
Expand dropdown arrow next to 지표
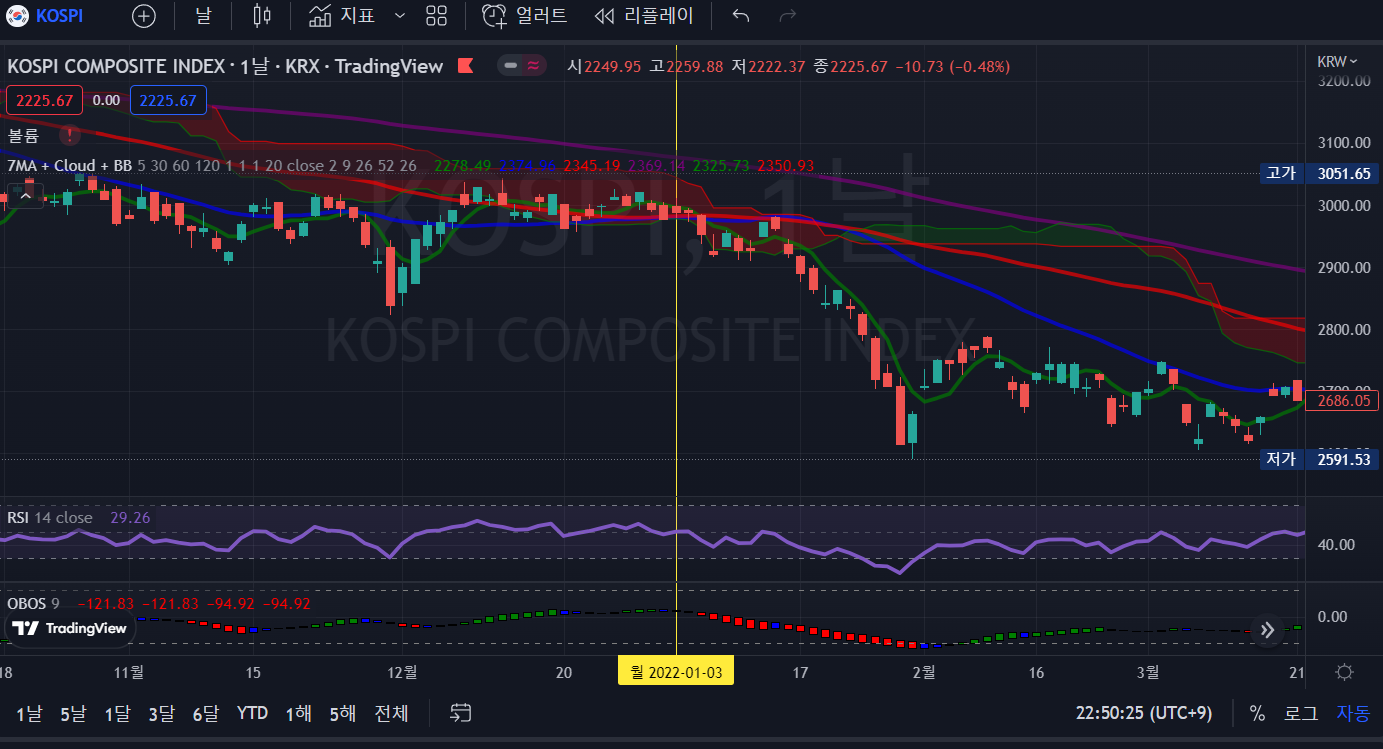pos(400,16)
